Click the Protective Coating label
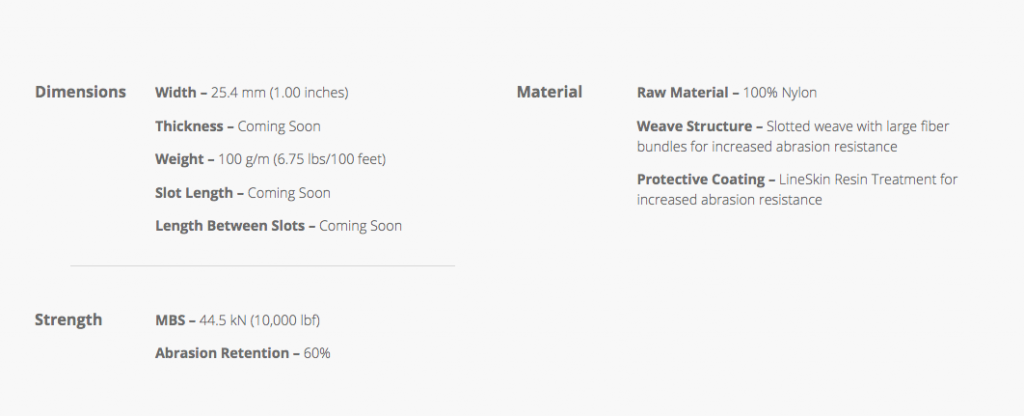1024x416 pixels. point(700,180)
